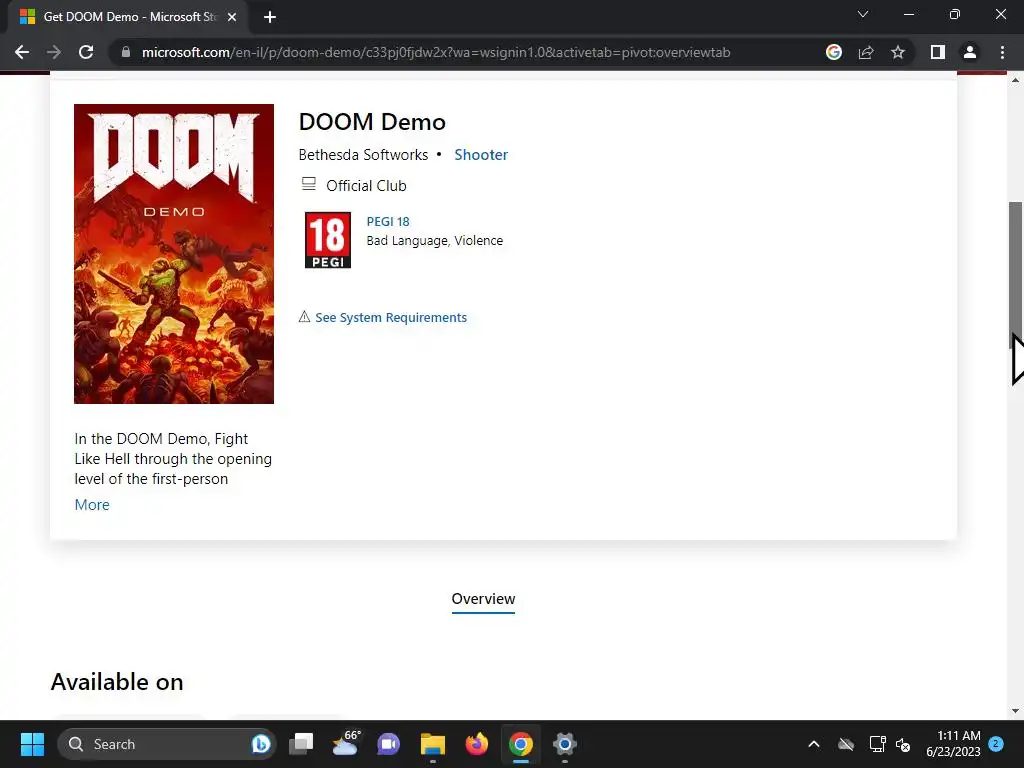Click the muted volume tray icon

click(x=904, y=744)
